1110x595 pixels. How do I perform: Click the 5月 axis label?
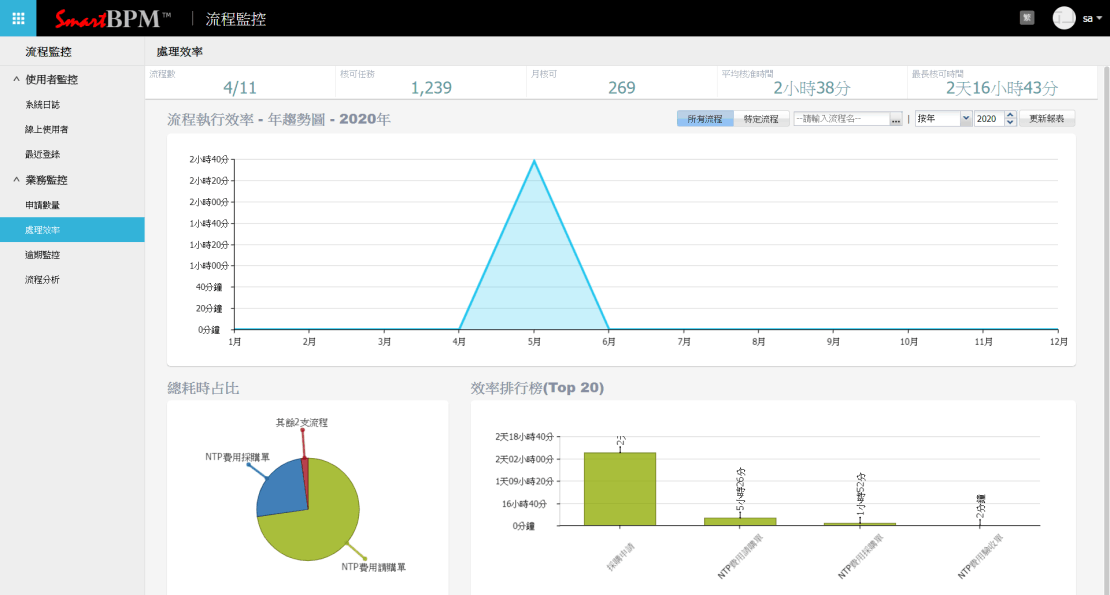pyautogui.click(x=534, y=342)
